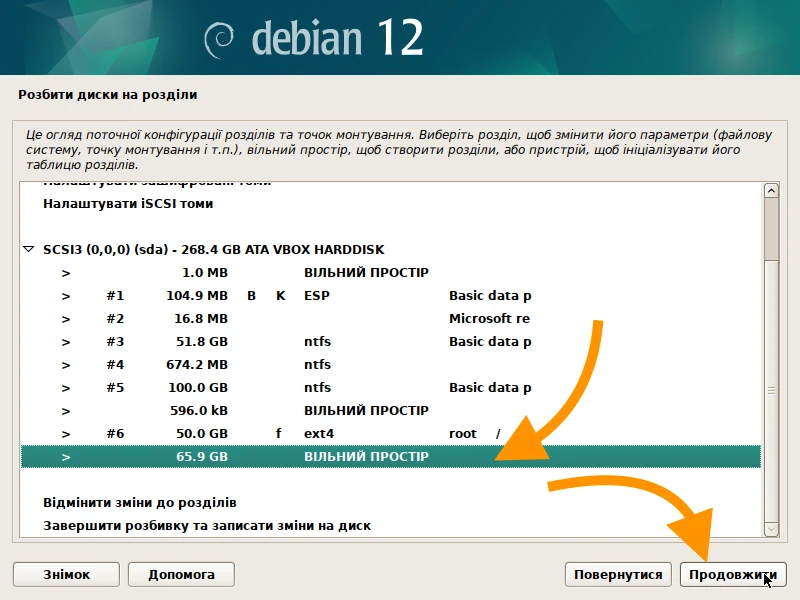Select partition #5 100.0 GB ntfs row
800x600 pixels.
click(x=391, y=387)
